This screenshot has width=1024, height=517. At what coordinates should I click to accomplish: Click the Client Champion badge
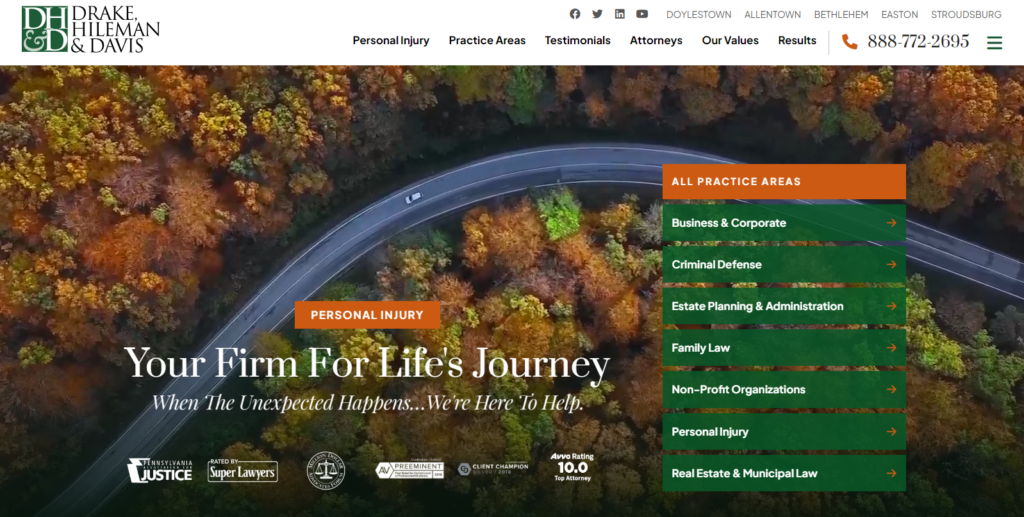493,469
